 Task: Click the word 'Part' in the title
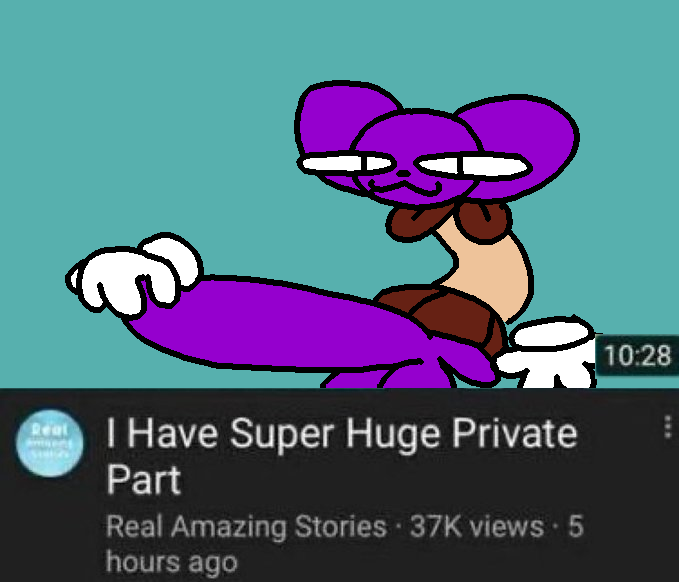[144, 479]
